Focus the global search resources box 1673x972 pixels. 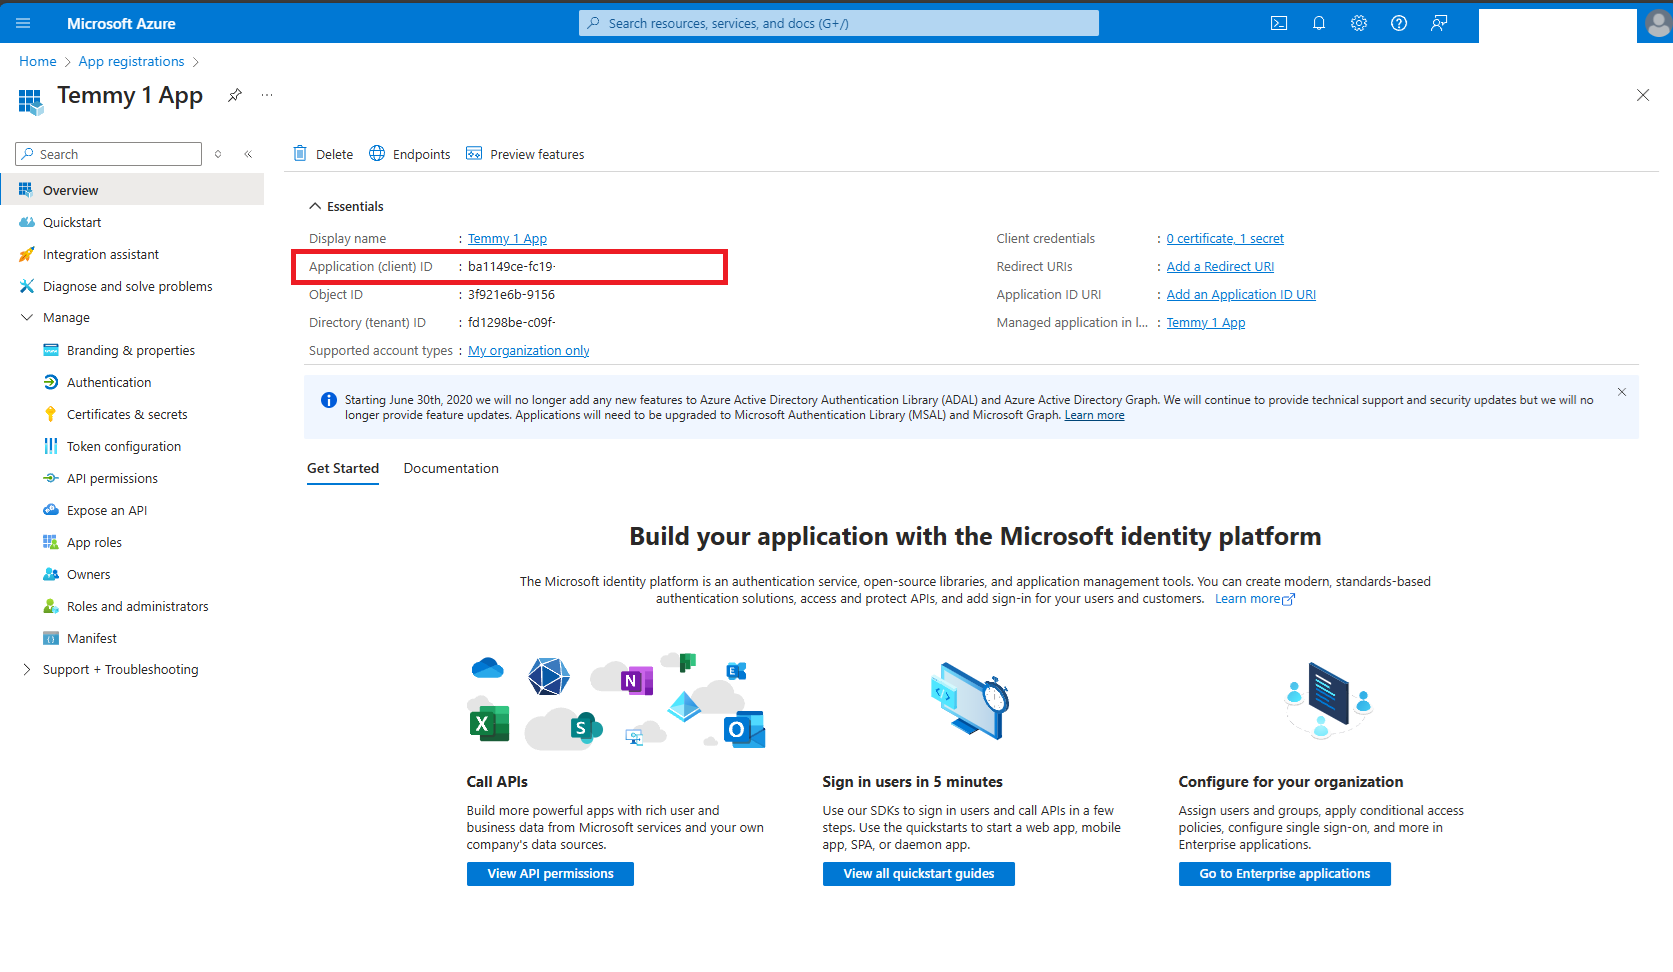click(838, 23)
